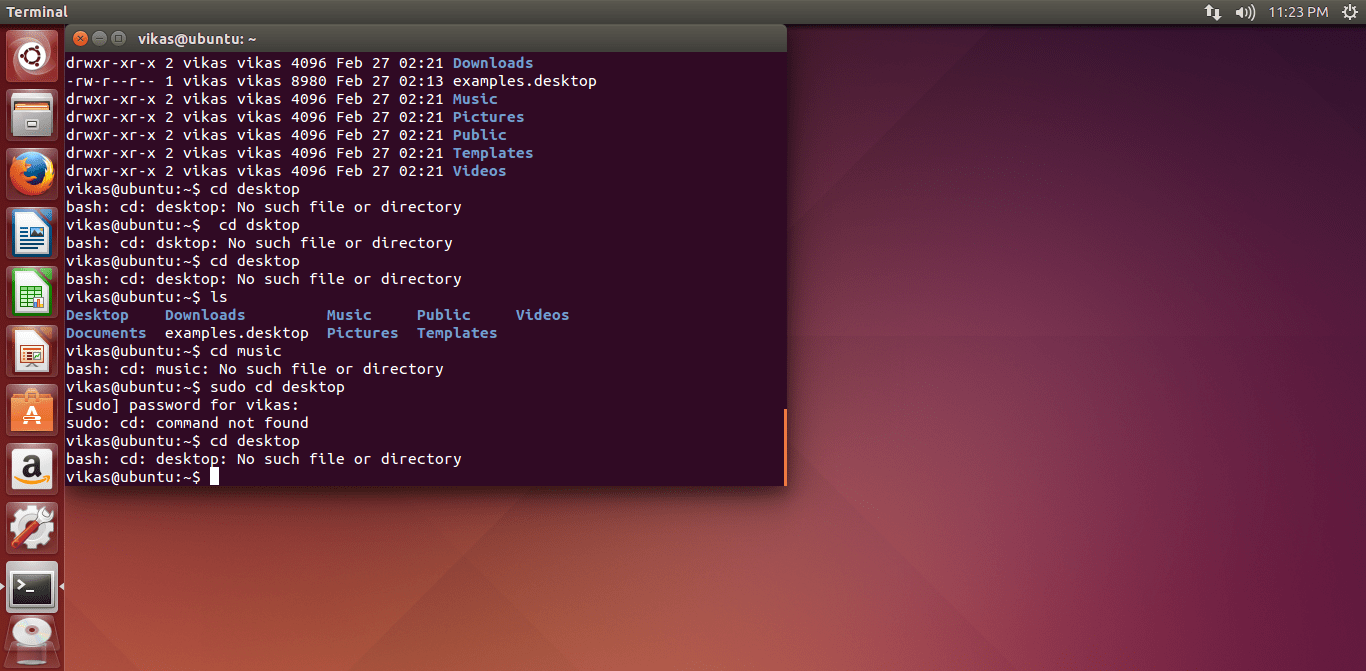This screenshot has height=671, width=1366.
Task: Click the vikas@ubuntu: ~ title bar
Action: [x=426, y=38]
